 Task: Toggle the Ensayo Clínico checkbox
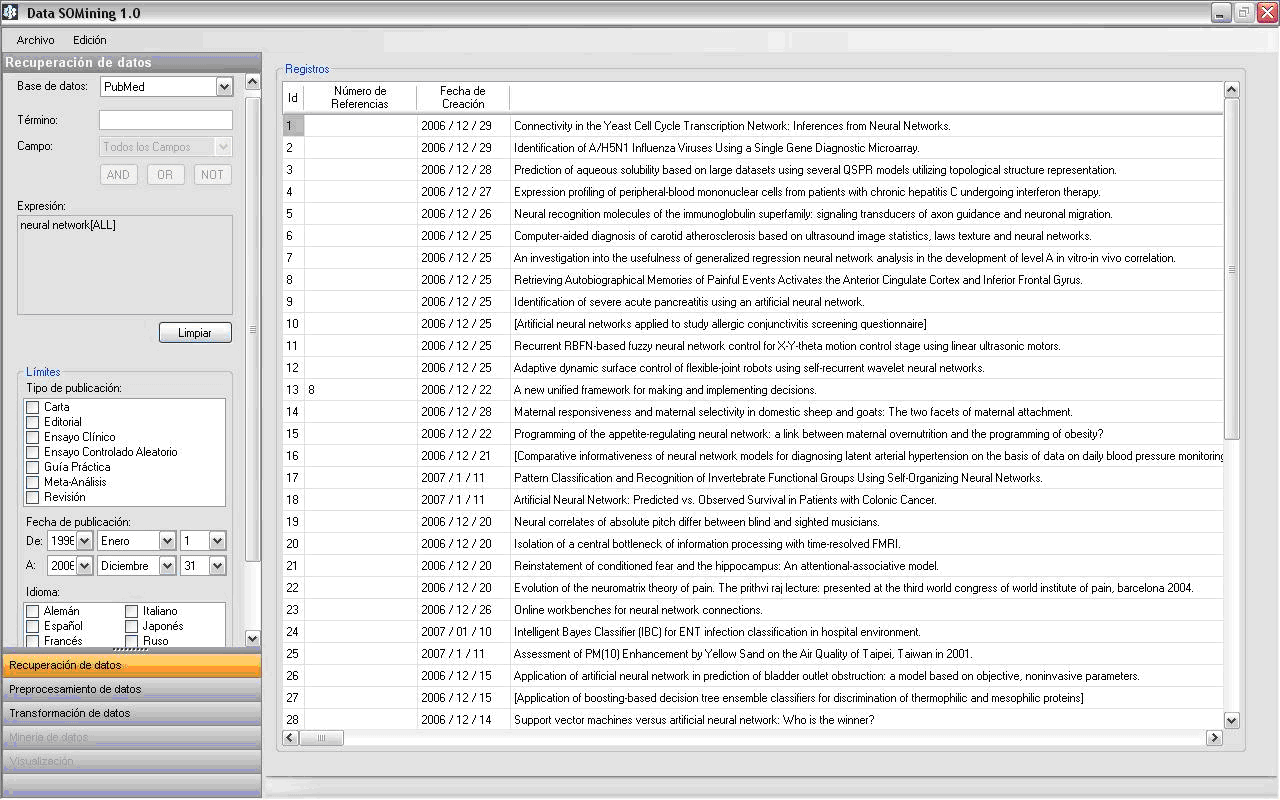coord(33,437)
